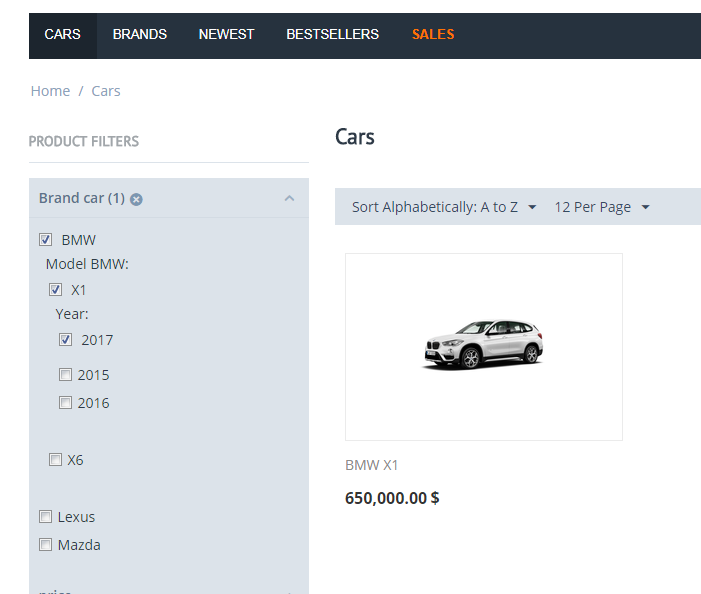The height and width of the screenshot is (594, 701).
Task: Click the Cars page heading
Action: (x=355, y=137)
